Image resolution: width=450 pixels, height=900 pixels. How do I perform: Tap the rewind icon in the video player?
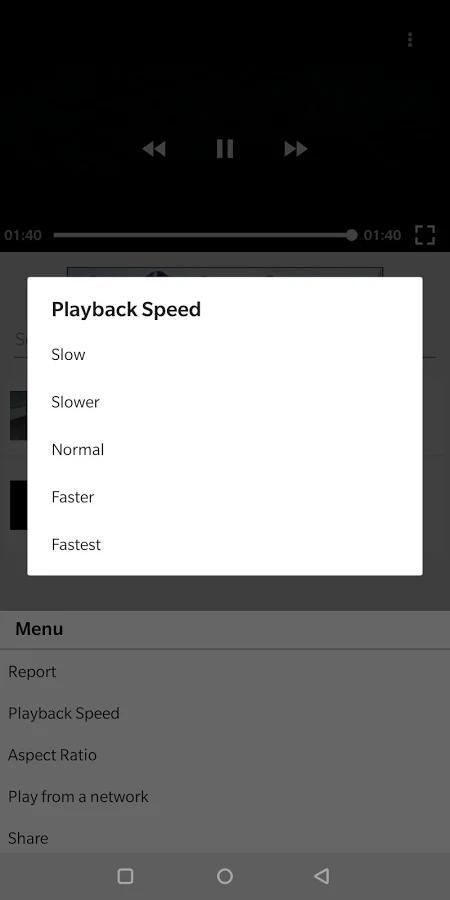pyautogui.click(x=154, y=149)
